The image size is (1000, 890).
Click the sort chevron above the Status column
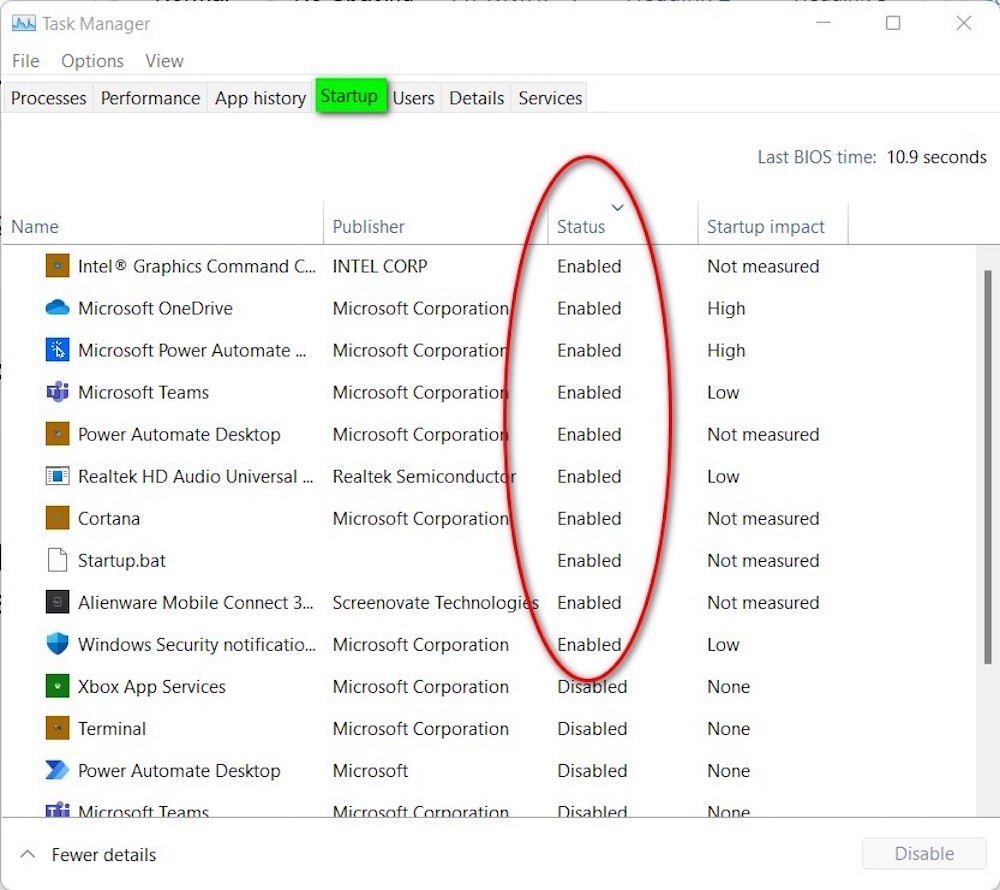coord(617,208)
